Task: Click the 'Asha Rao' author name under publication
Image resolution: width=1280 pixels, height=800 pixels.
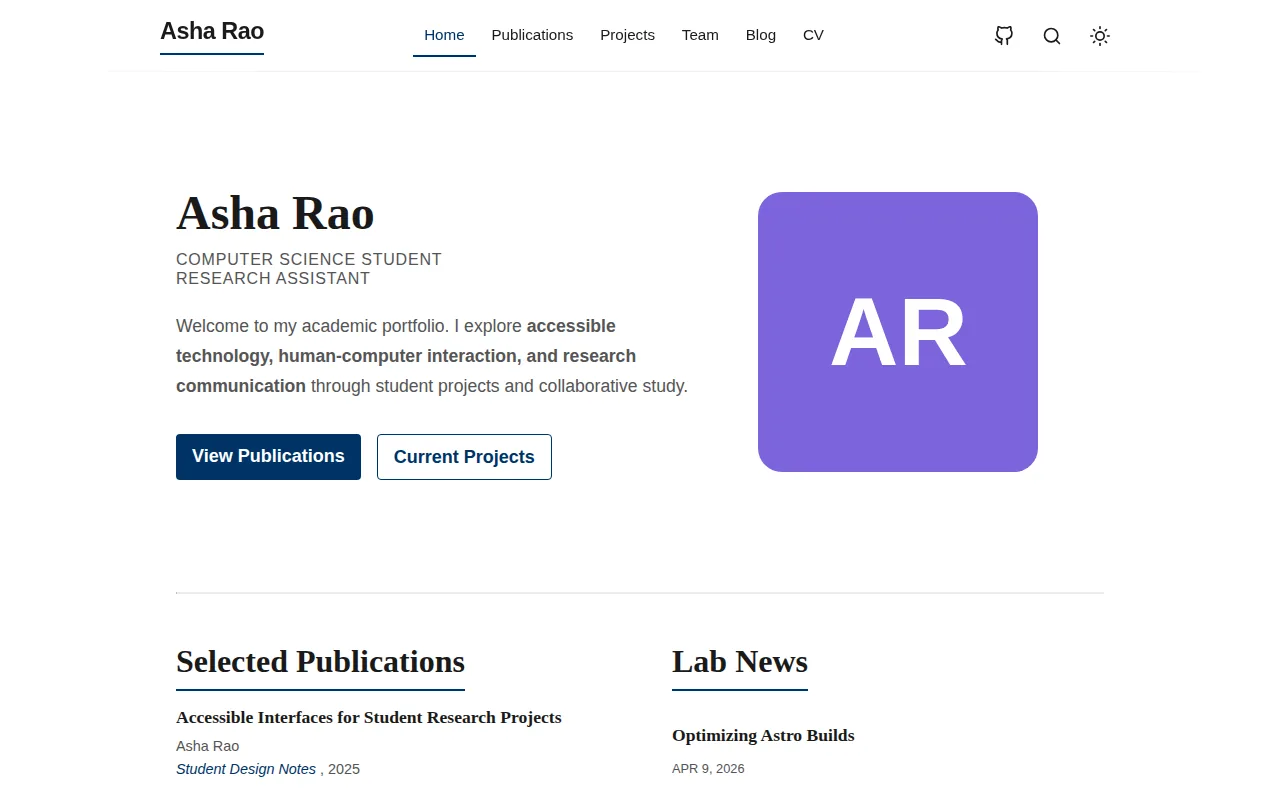Action: click(x=207, y=746)
